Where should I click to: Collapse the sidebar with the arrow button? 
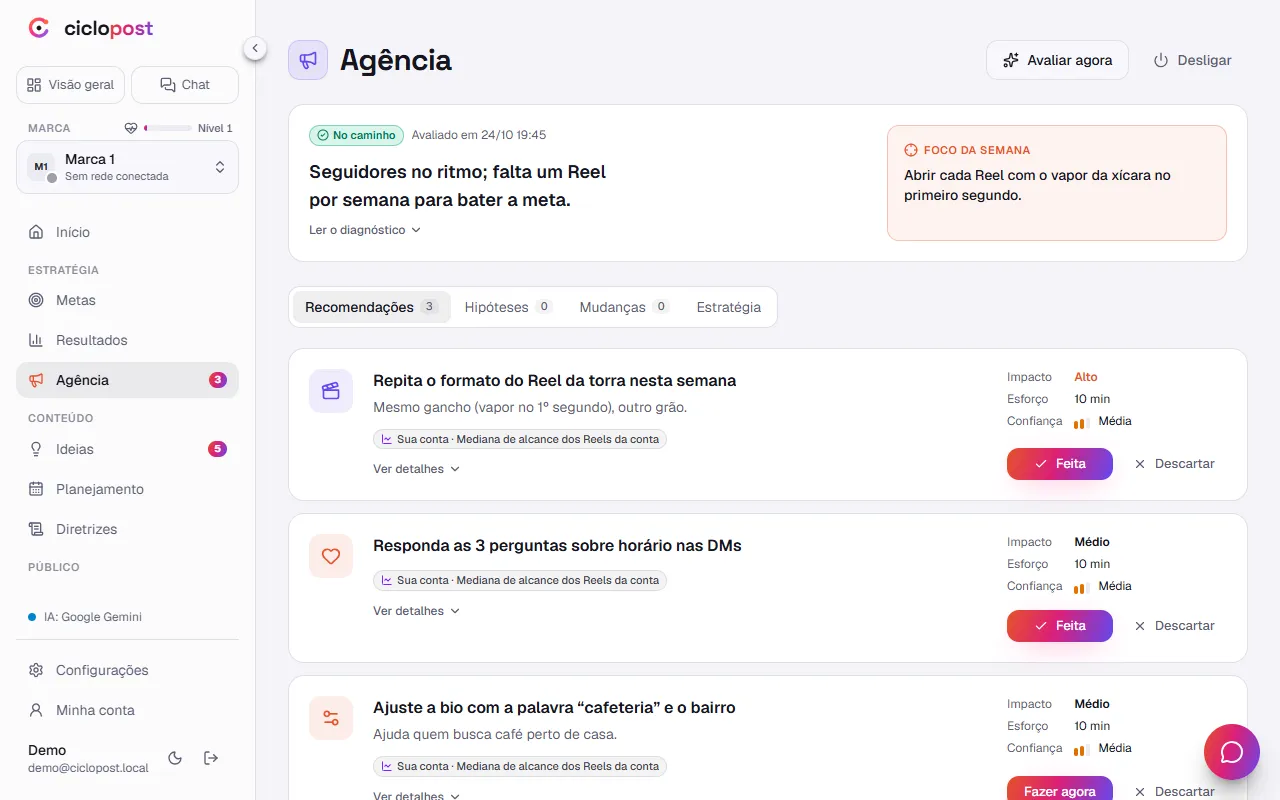(x=255, y=48)
